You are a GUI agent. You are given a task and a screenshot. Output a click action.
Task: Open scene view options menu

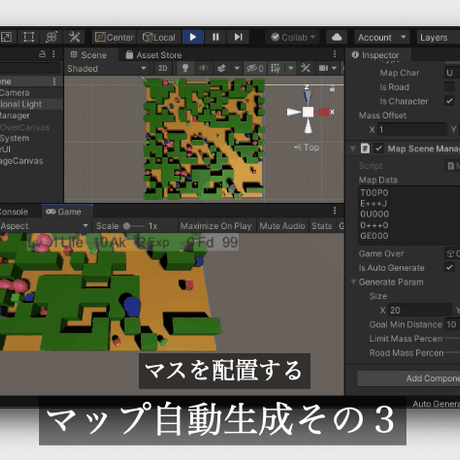pos(335,54)
